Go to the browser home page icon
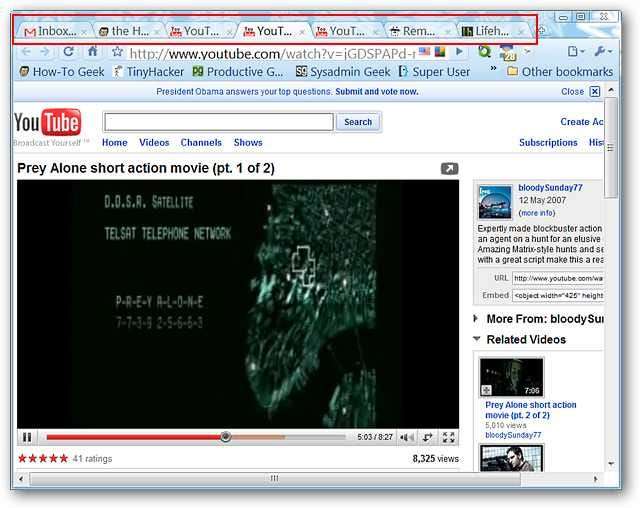 (x=92, y=52)
